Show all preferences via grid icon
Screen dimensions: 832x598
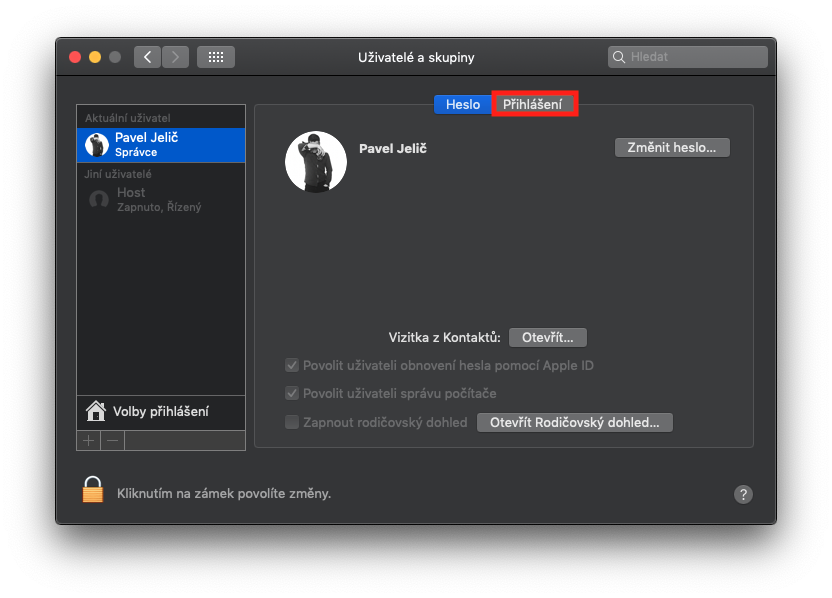(x=216, y=57)
